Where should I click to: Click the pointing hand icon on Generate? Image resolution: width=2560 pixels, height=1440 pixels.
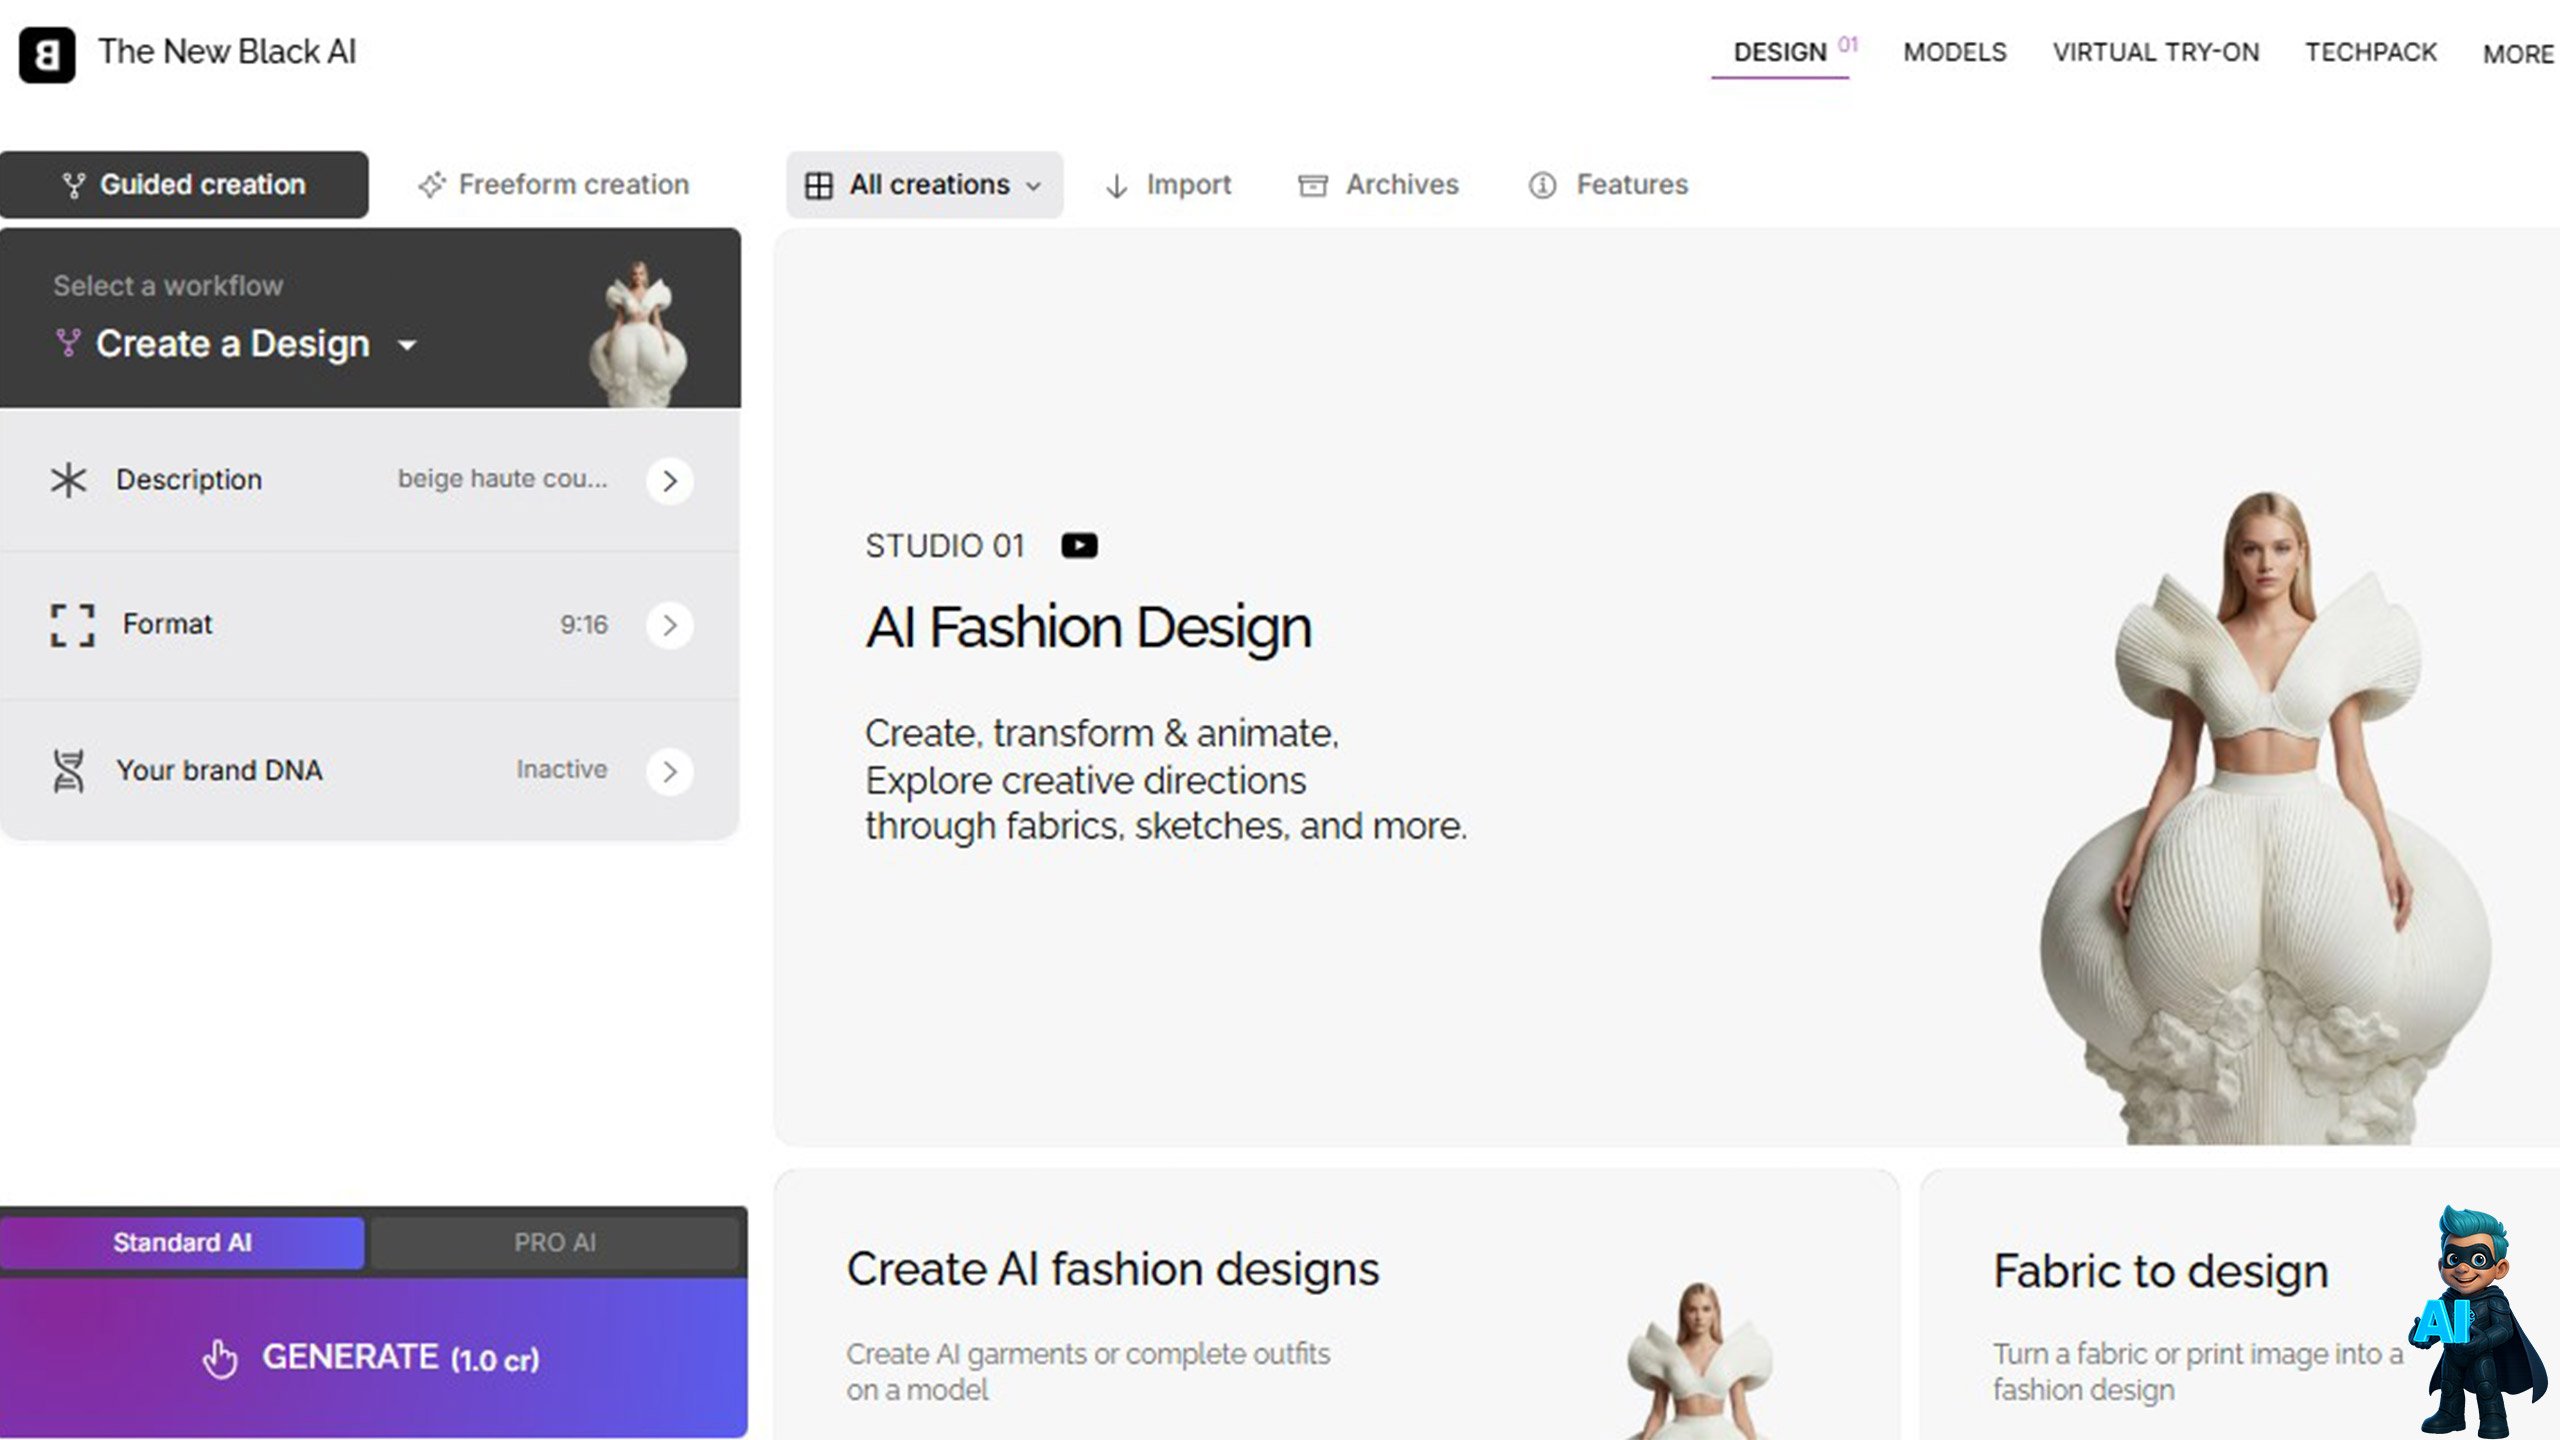point(220,1359)
